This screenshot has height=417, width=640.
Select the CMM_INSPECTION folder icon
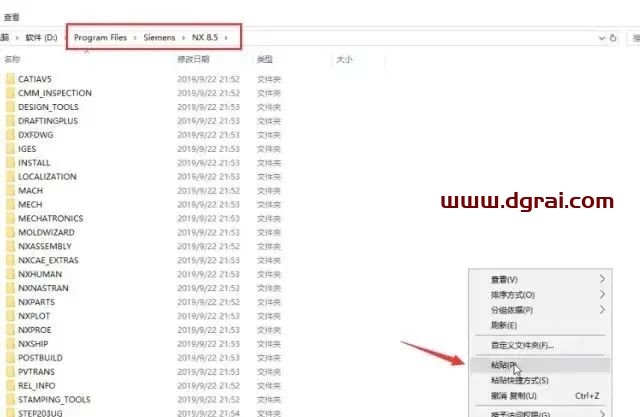tap(11, 93)
